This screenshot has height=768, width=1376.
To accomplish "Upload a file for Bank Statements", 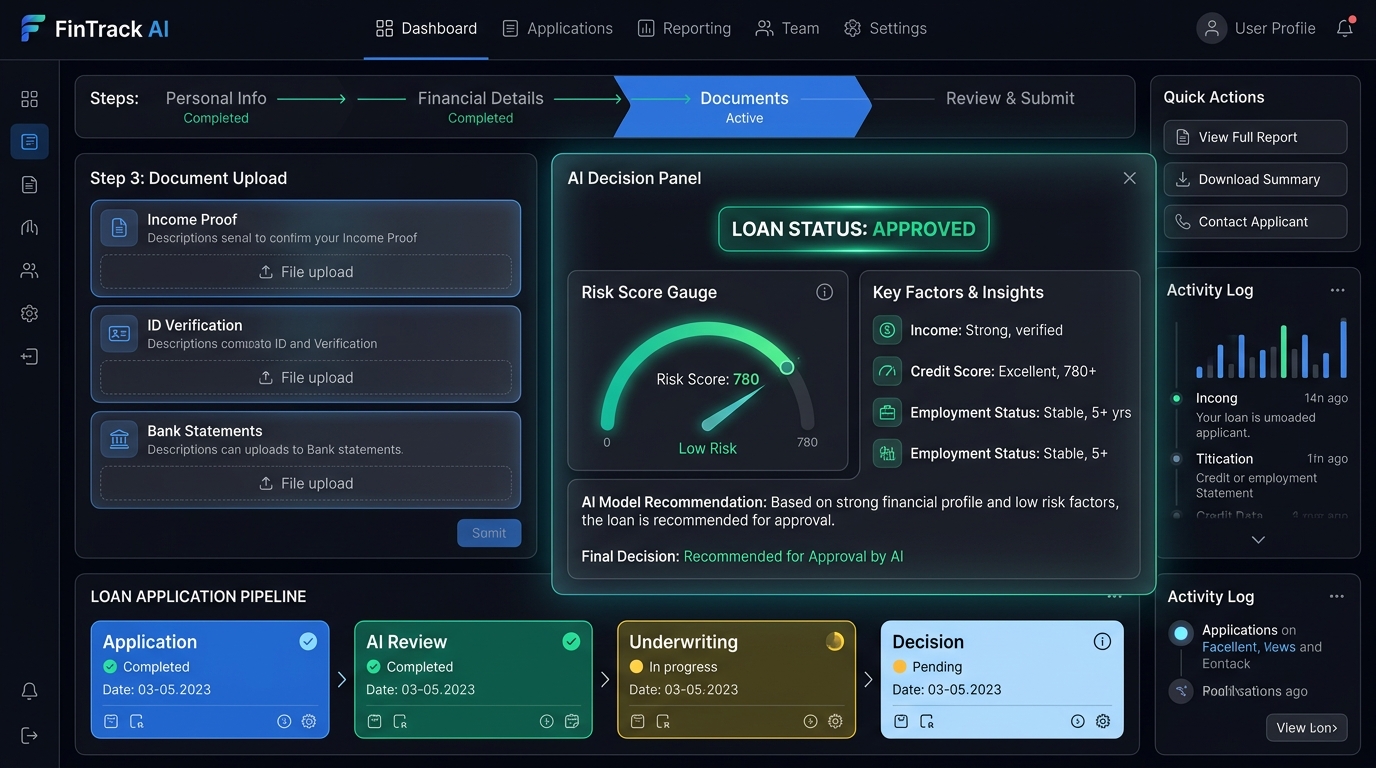I will tap(306, 483).
